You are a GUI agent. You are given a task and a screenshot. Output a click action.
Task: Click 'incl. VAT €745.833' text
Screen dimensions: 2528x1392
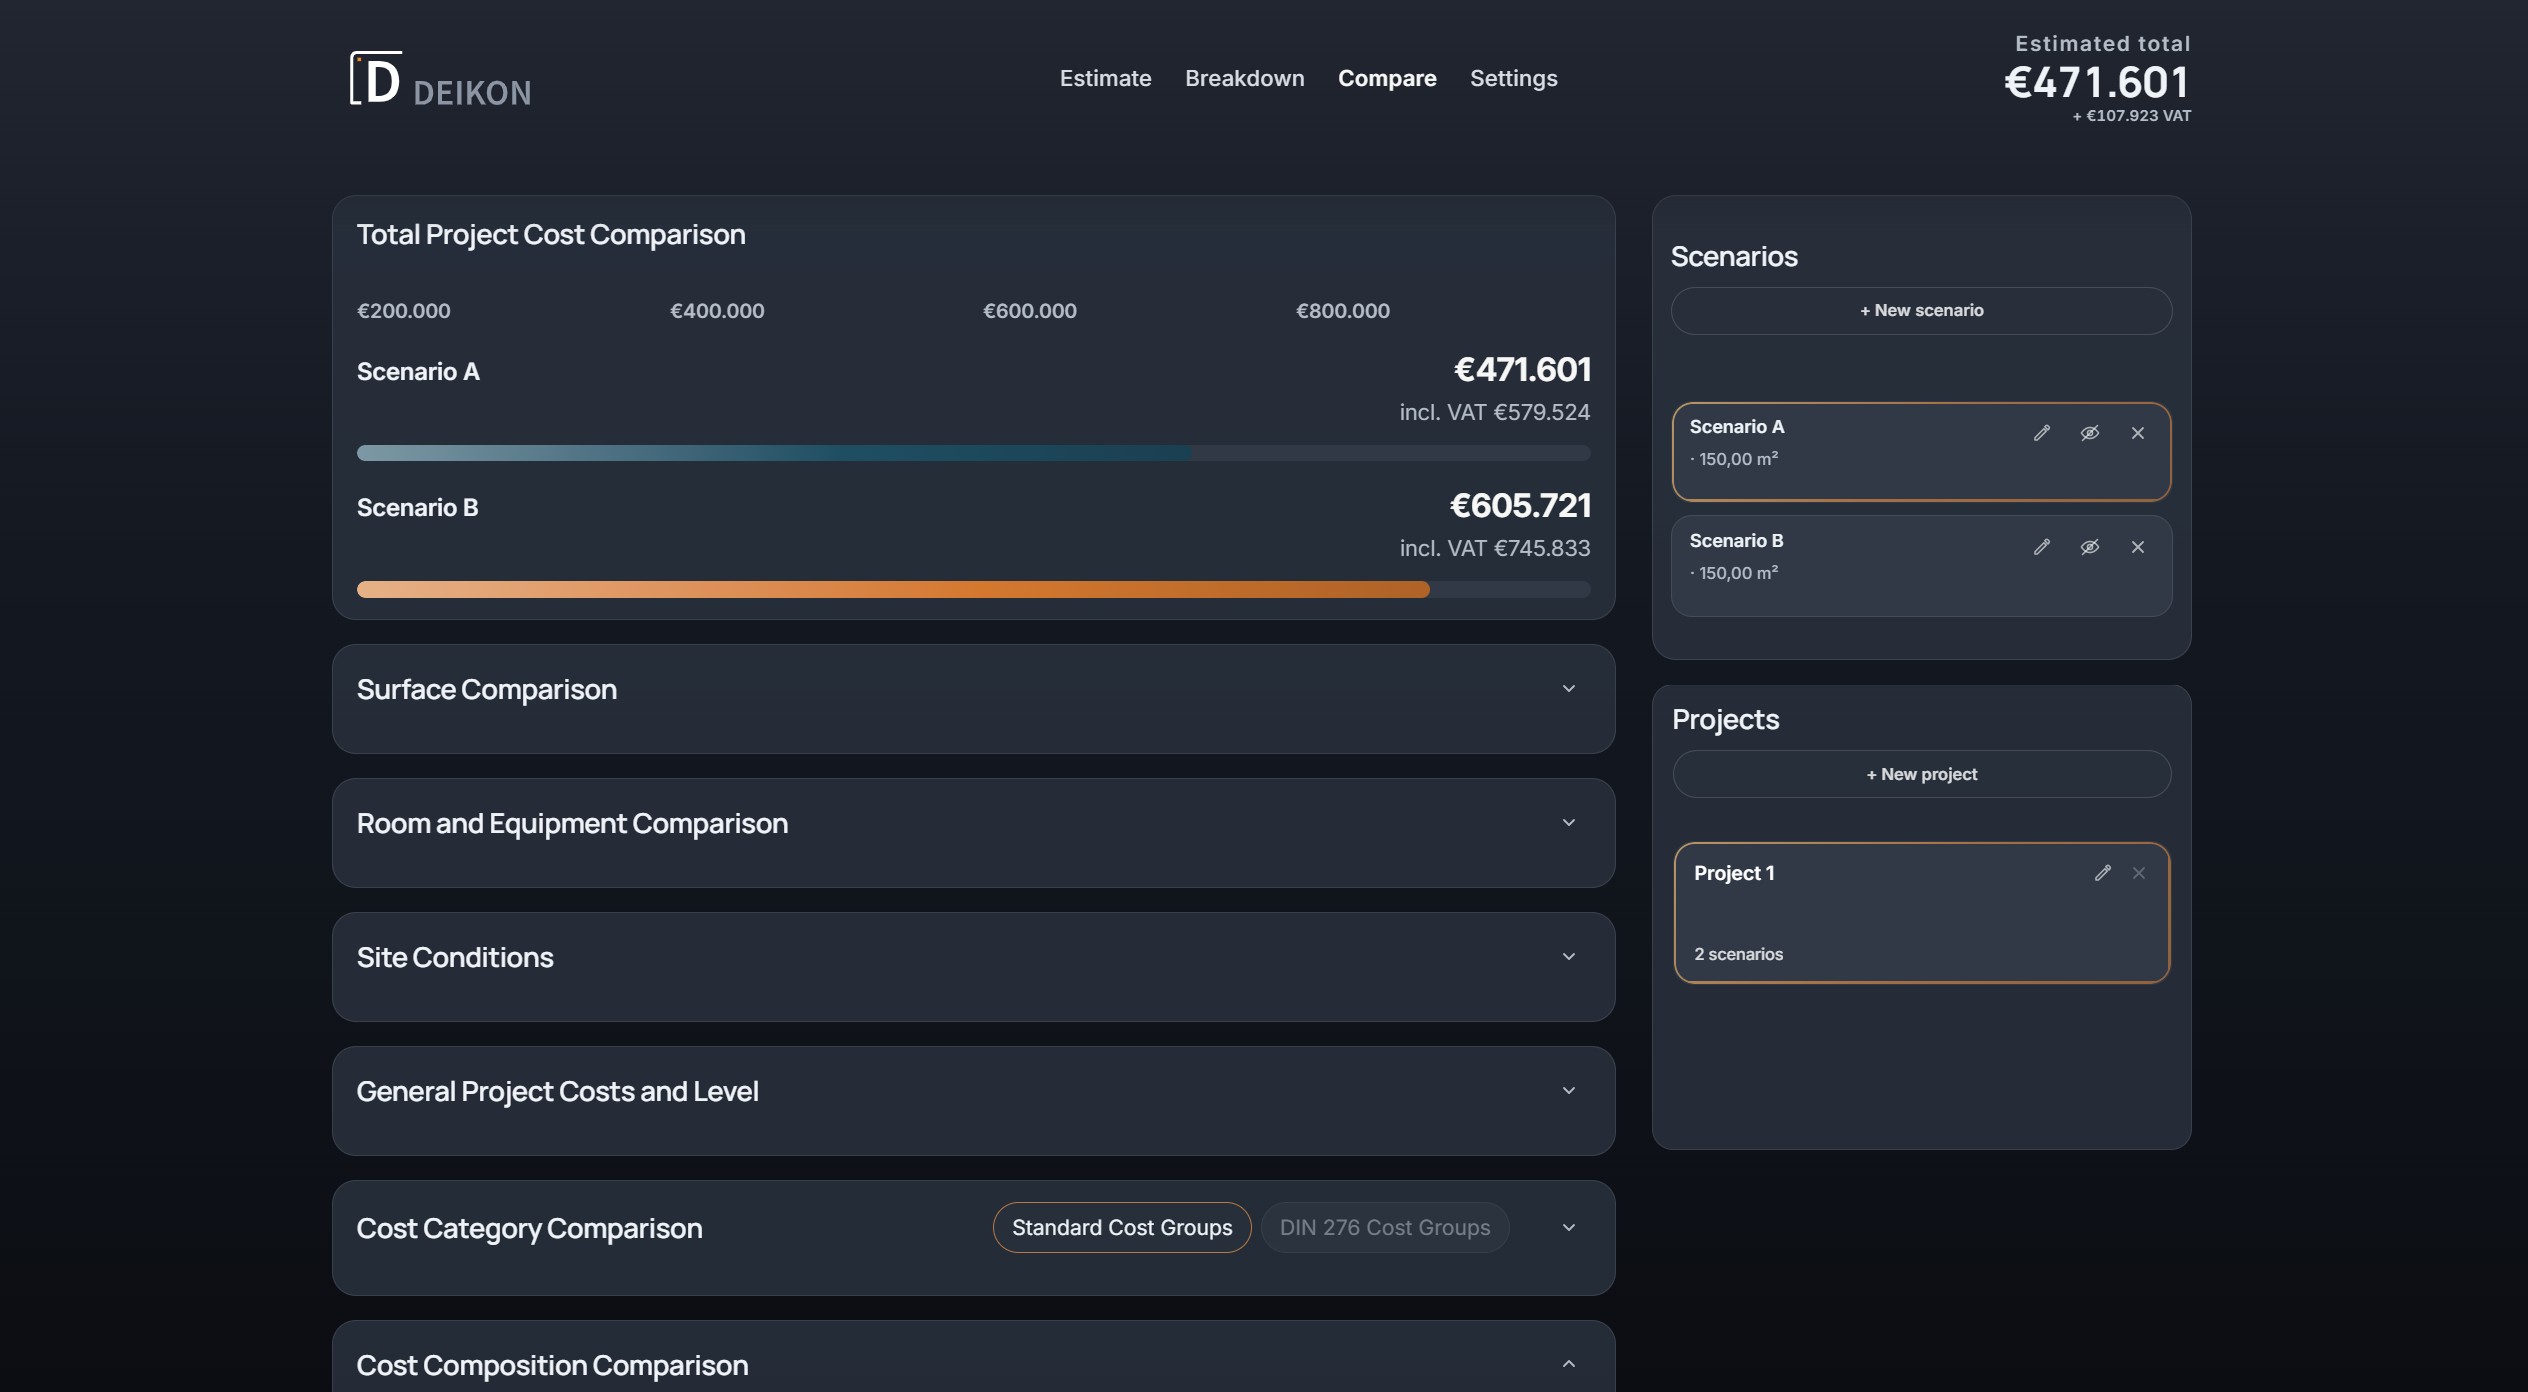tap(1494, 548)
